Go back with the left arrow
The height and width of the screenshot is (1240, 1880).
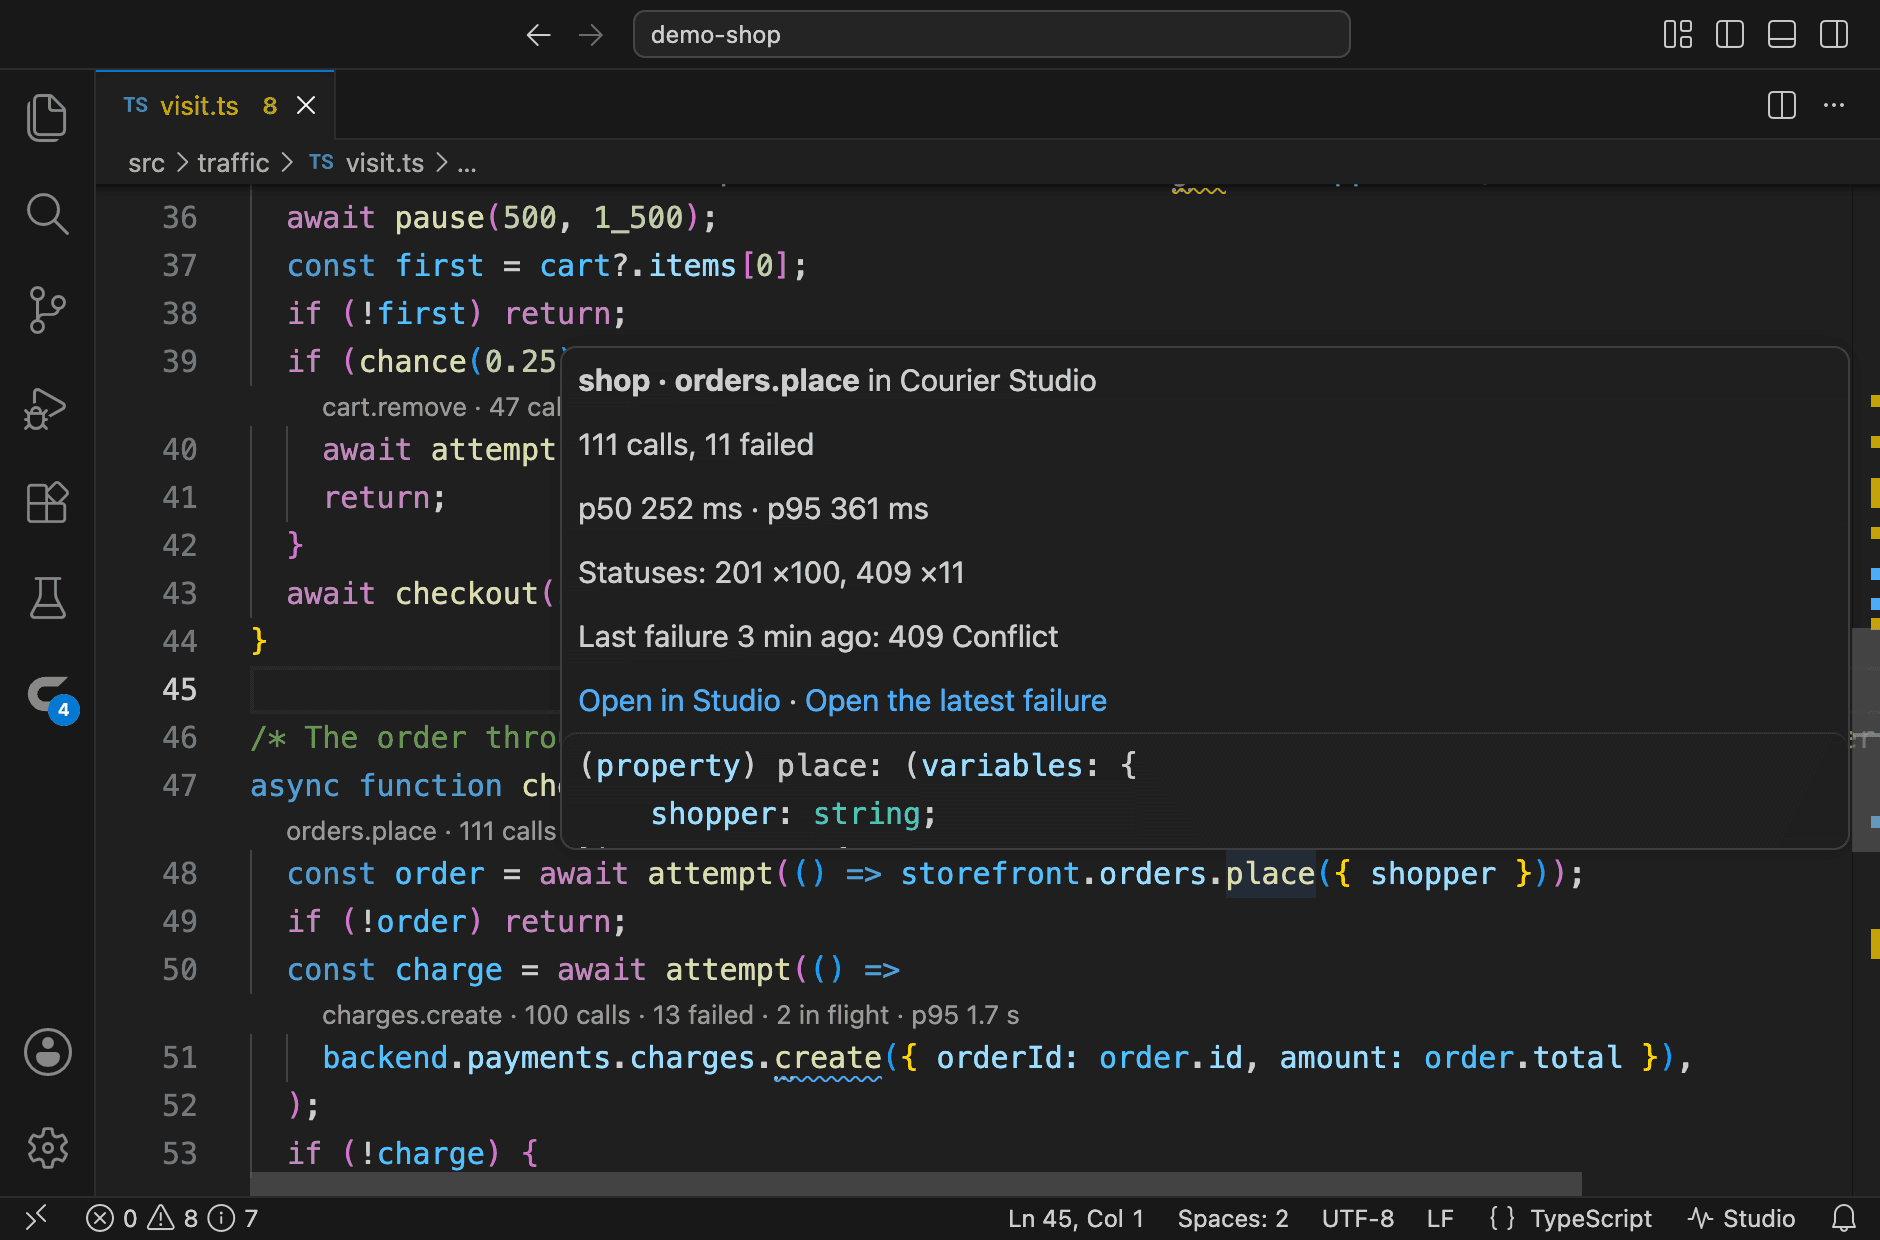tap(539, 35)
